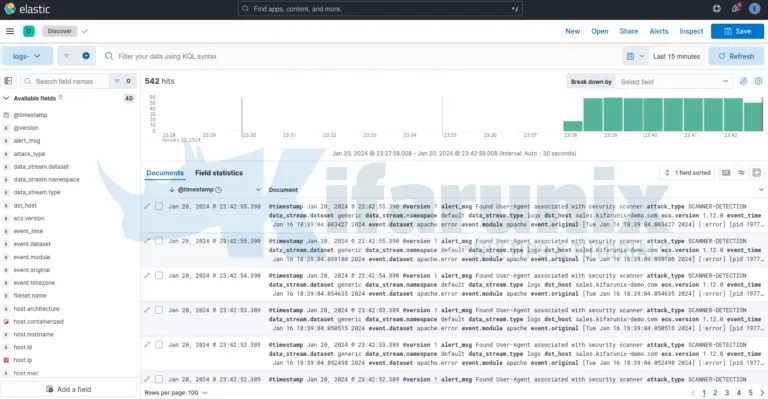
Task: Open the user profile avatar
Action: (755, 8)
